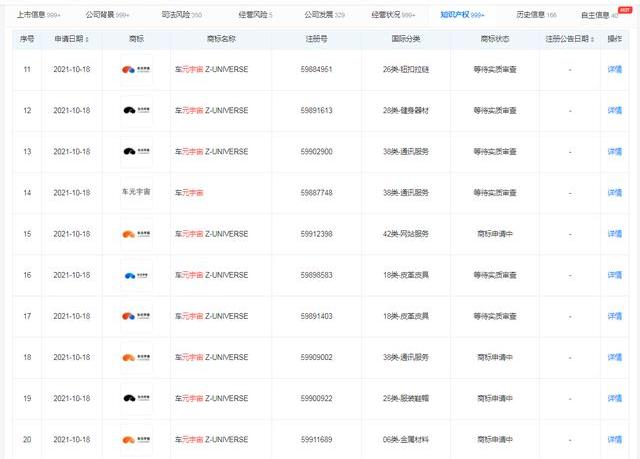Image resolution: width=640 pixels, height=459 pixels.
Task: Select registration number 59909002
Action: (316, 357)
